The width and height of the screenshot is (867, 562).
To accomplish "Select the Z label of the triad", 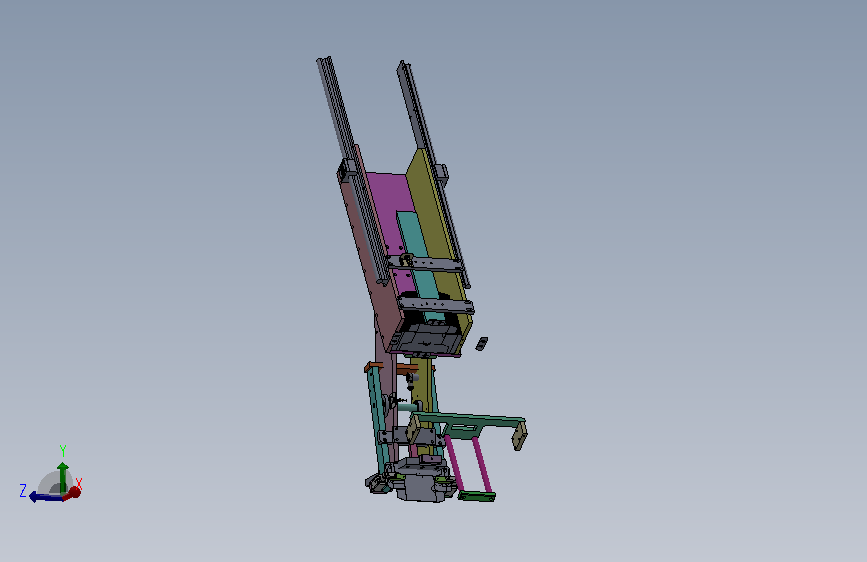I will tap(23, 490).
